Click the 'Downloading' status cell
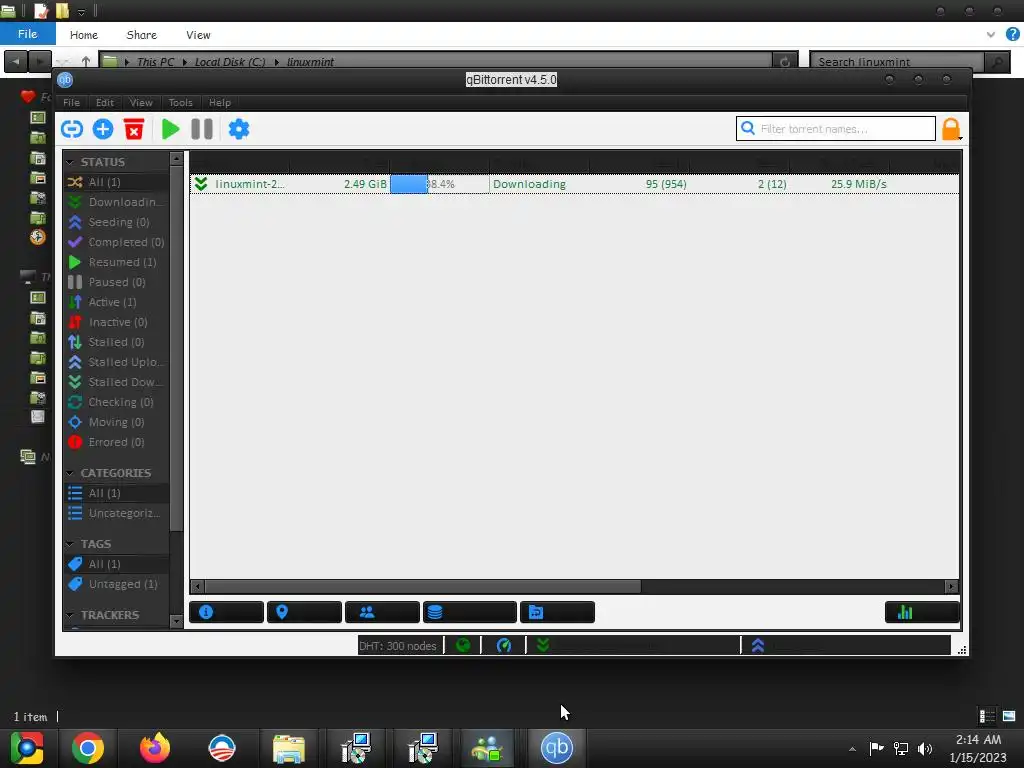The width and height of the screenshot is (1024, 768). [x=529, y=184]
